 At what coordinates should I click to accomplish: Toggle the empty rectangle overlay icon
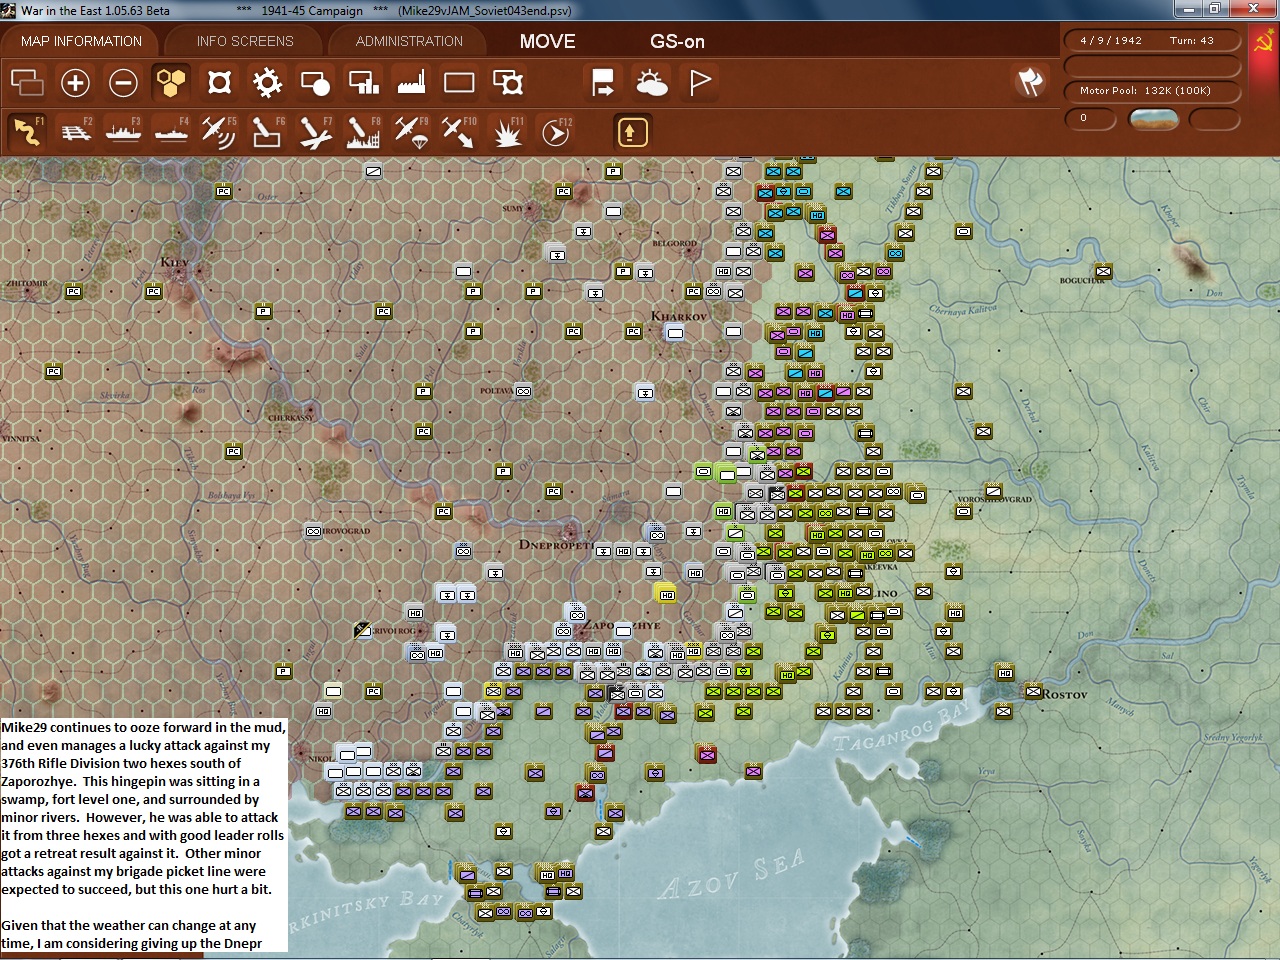tap(459, 82)
